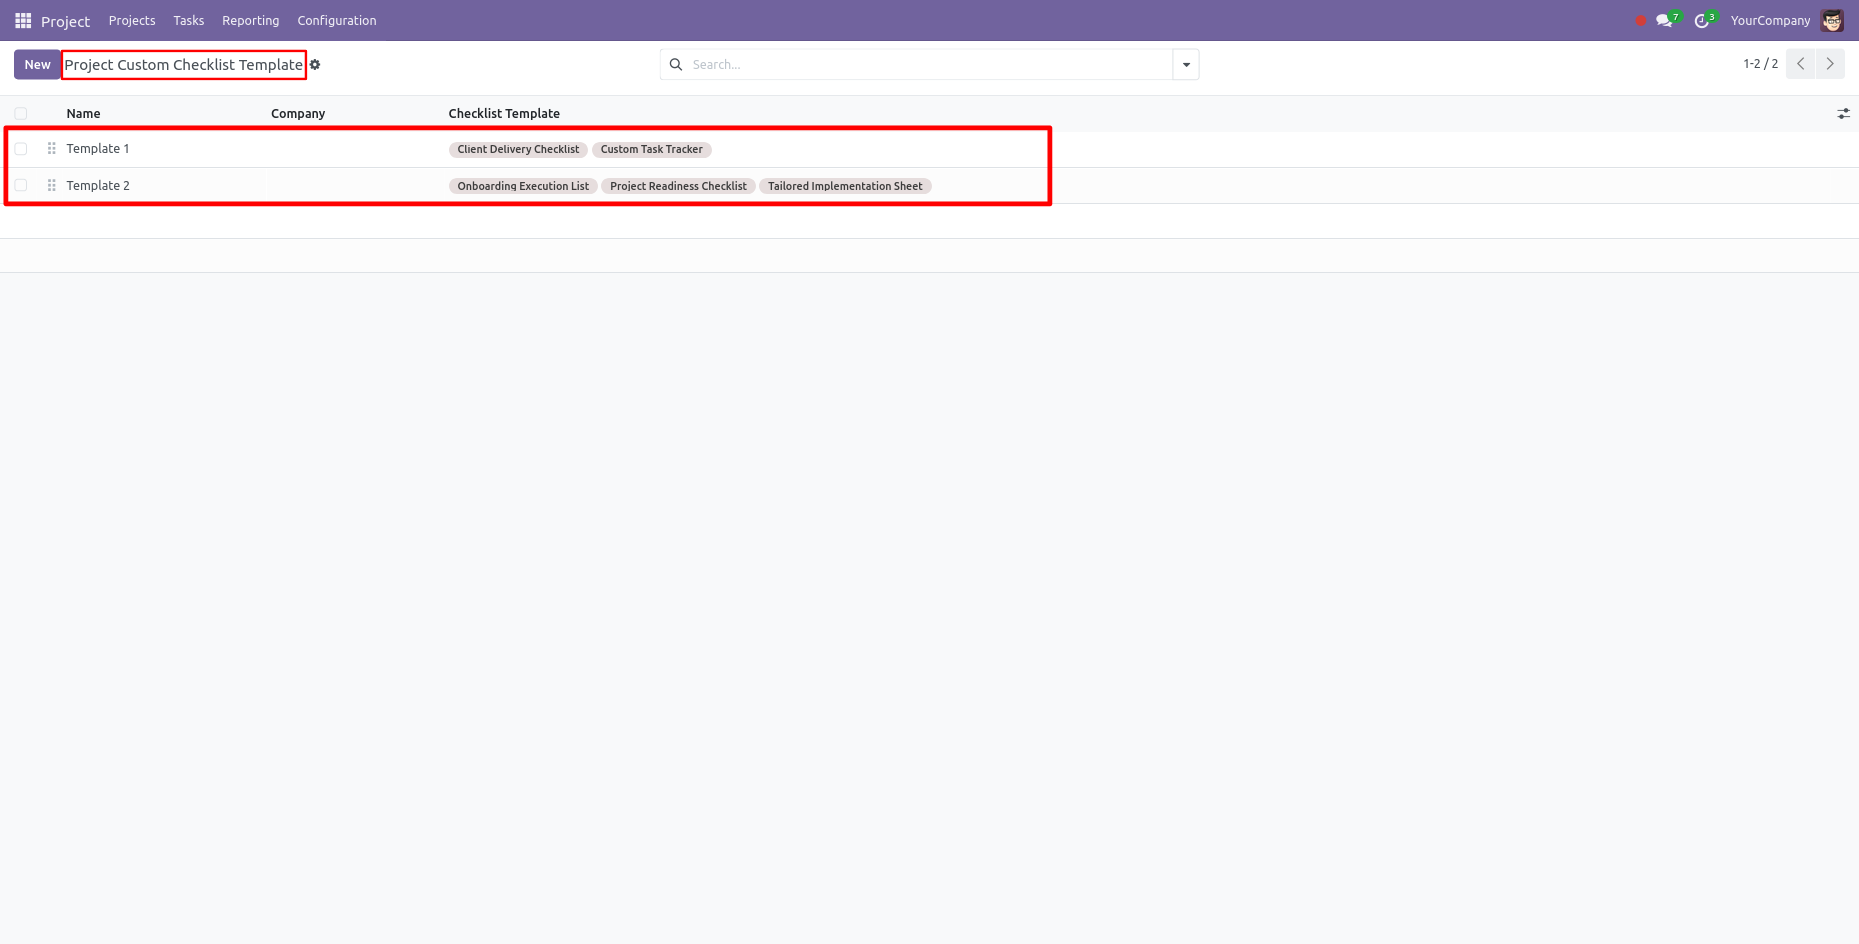Screen dimensions: 1859x944
Task: Focus the Search input field
Action: tap(928, 64)
